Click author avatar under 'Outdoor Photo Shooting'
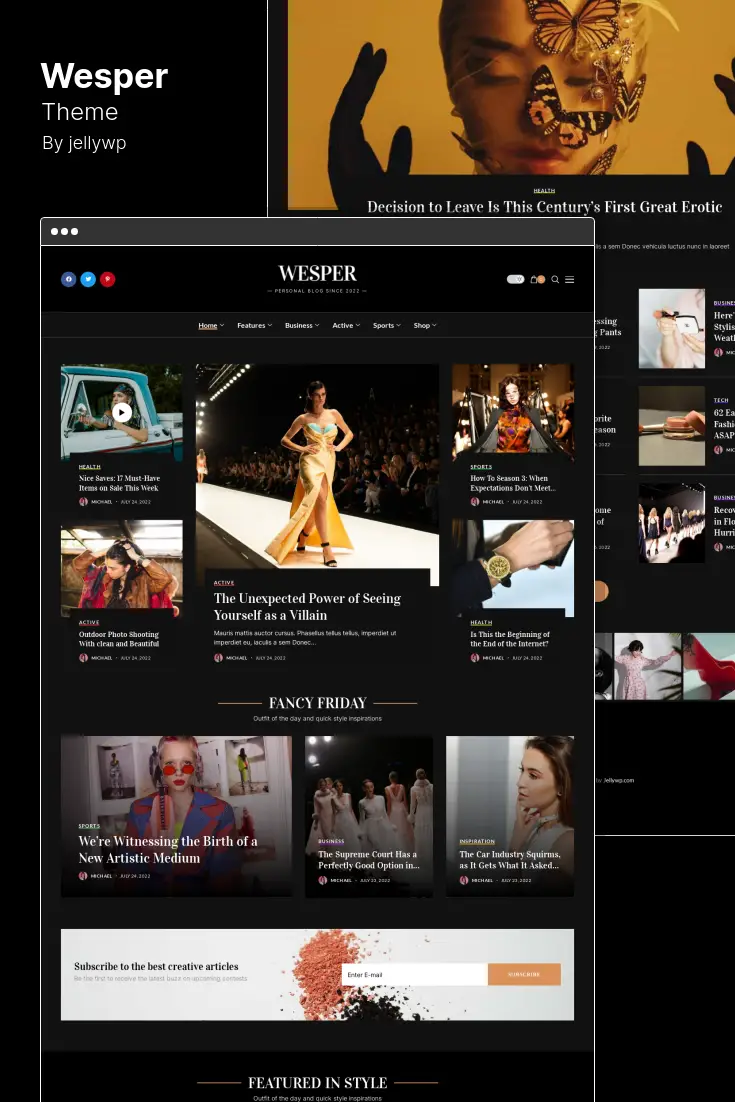The height and width of the screenshot is (1102, 735). (x=83, y=658)
